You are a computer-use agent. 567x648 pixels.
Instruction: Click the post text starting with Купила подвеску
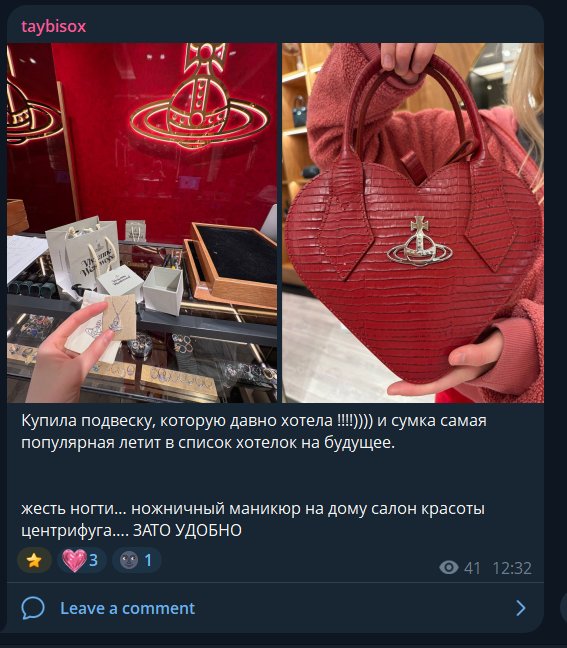click(254, 431)
